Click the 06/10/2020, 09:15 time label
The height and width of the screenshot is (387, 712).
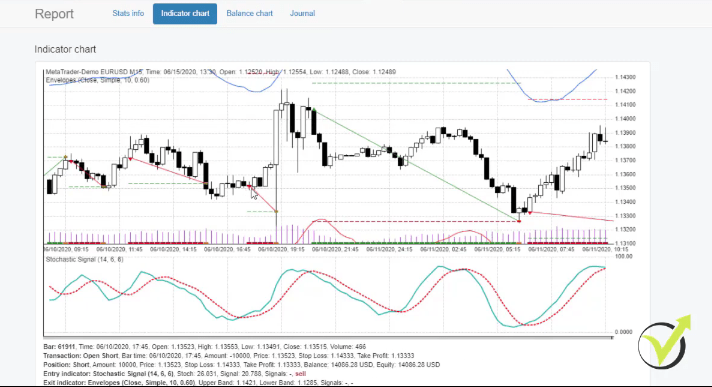tap(66, 249)
